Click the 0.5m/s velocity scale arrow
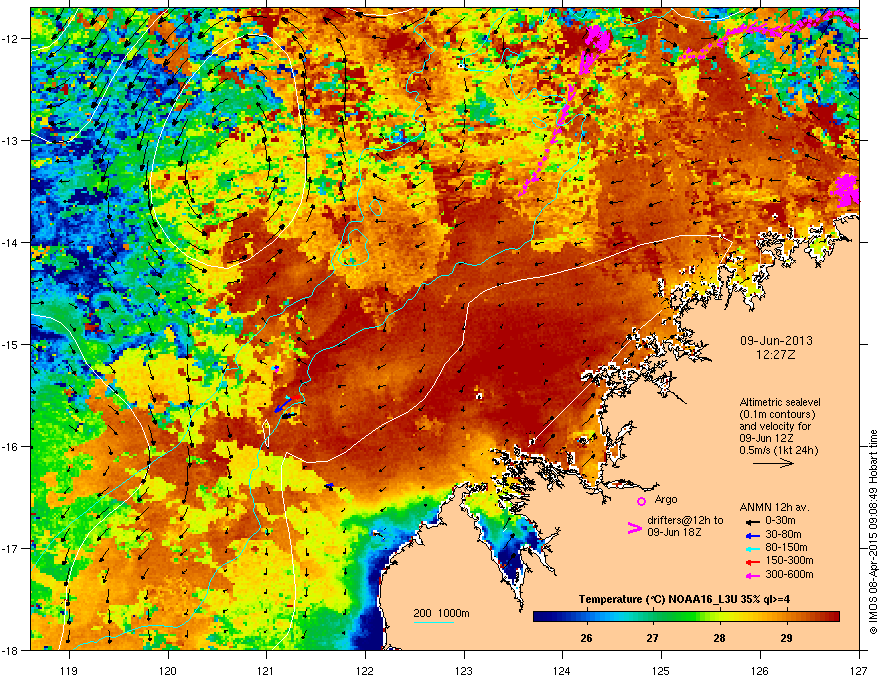This screenshot has width=880, height=680. click(x=773, y=463)
